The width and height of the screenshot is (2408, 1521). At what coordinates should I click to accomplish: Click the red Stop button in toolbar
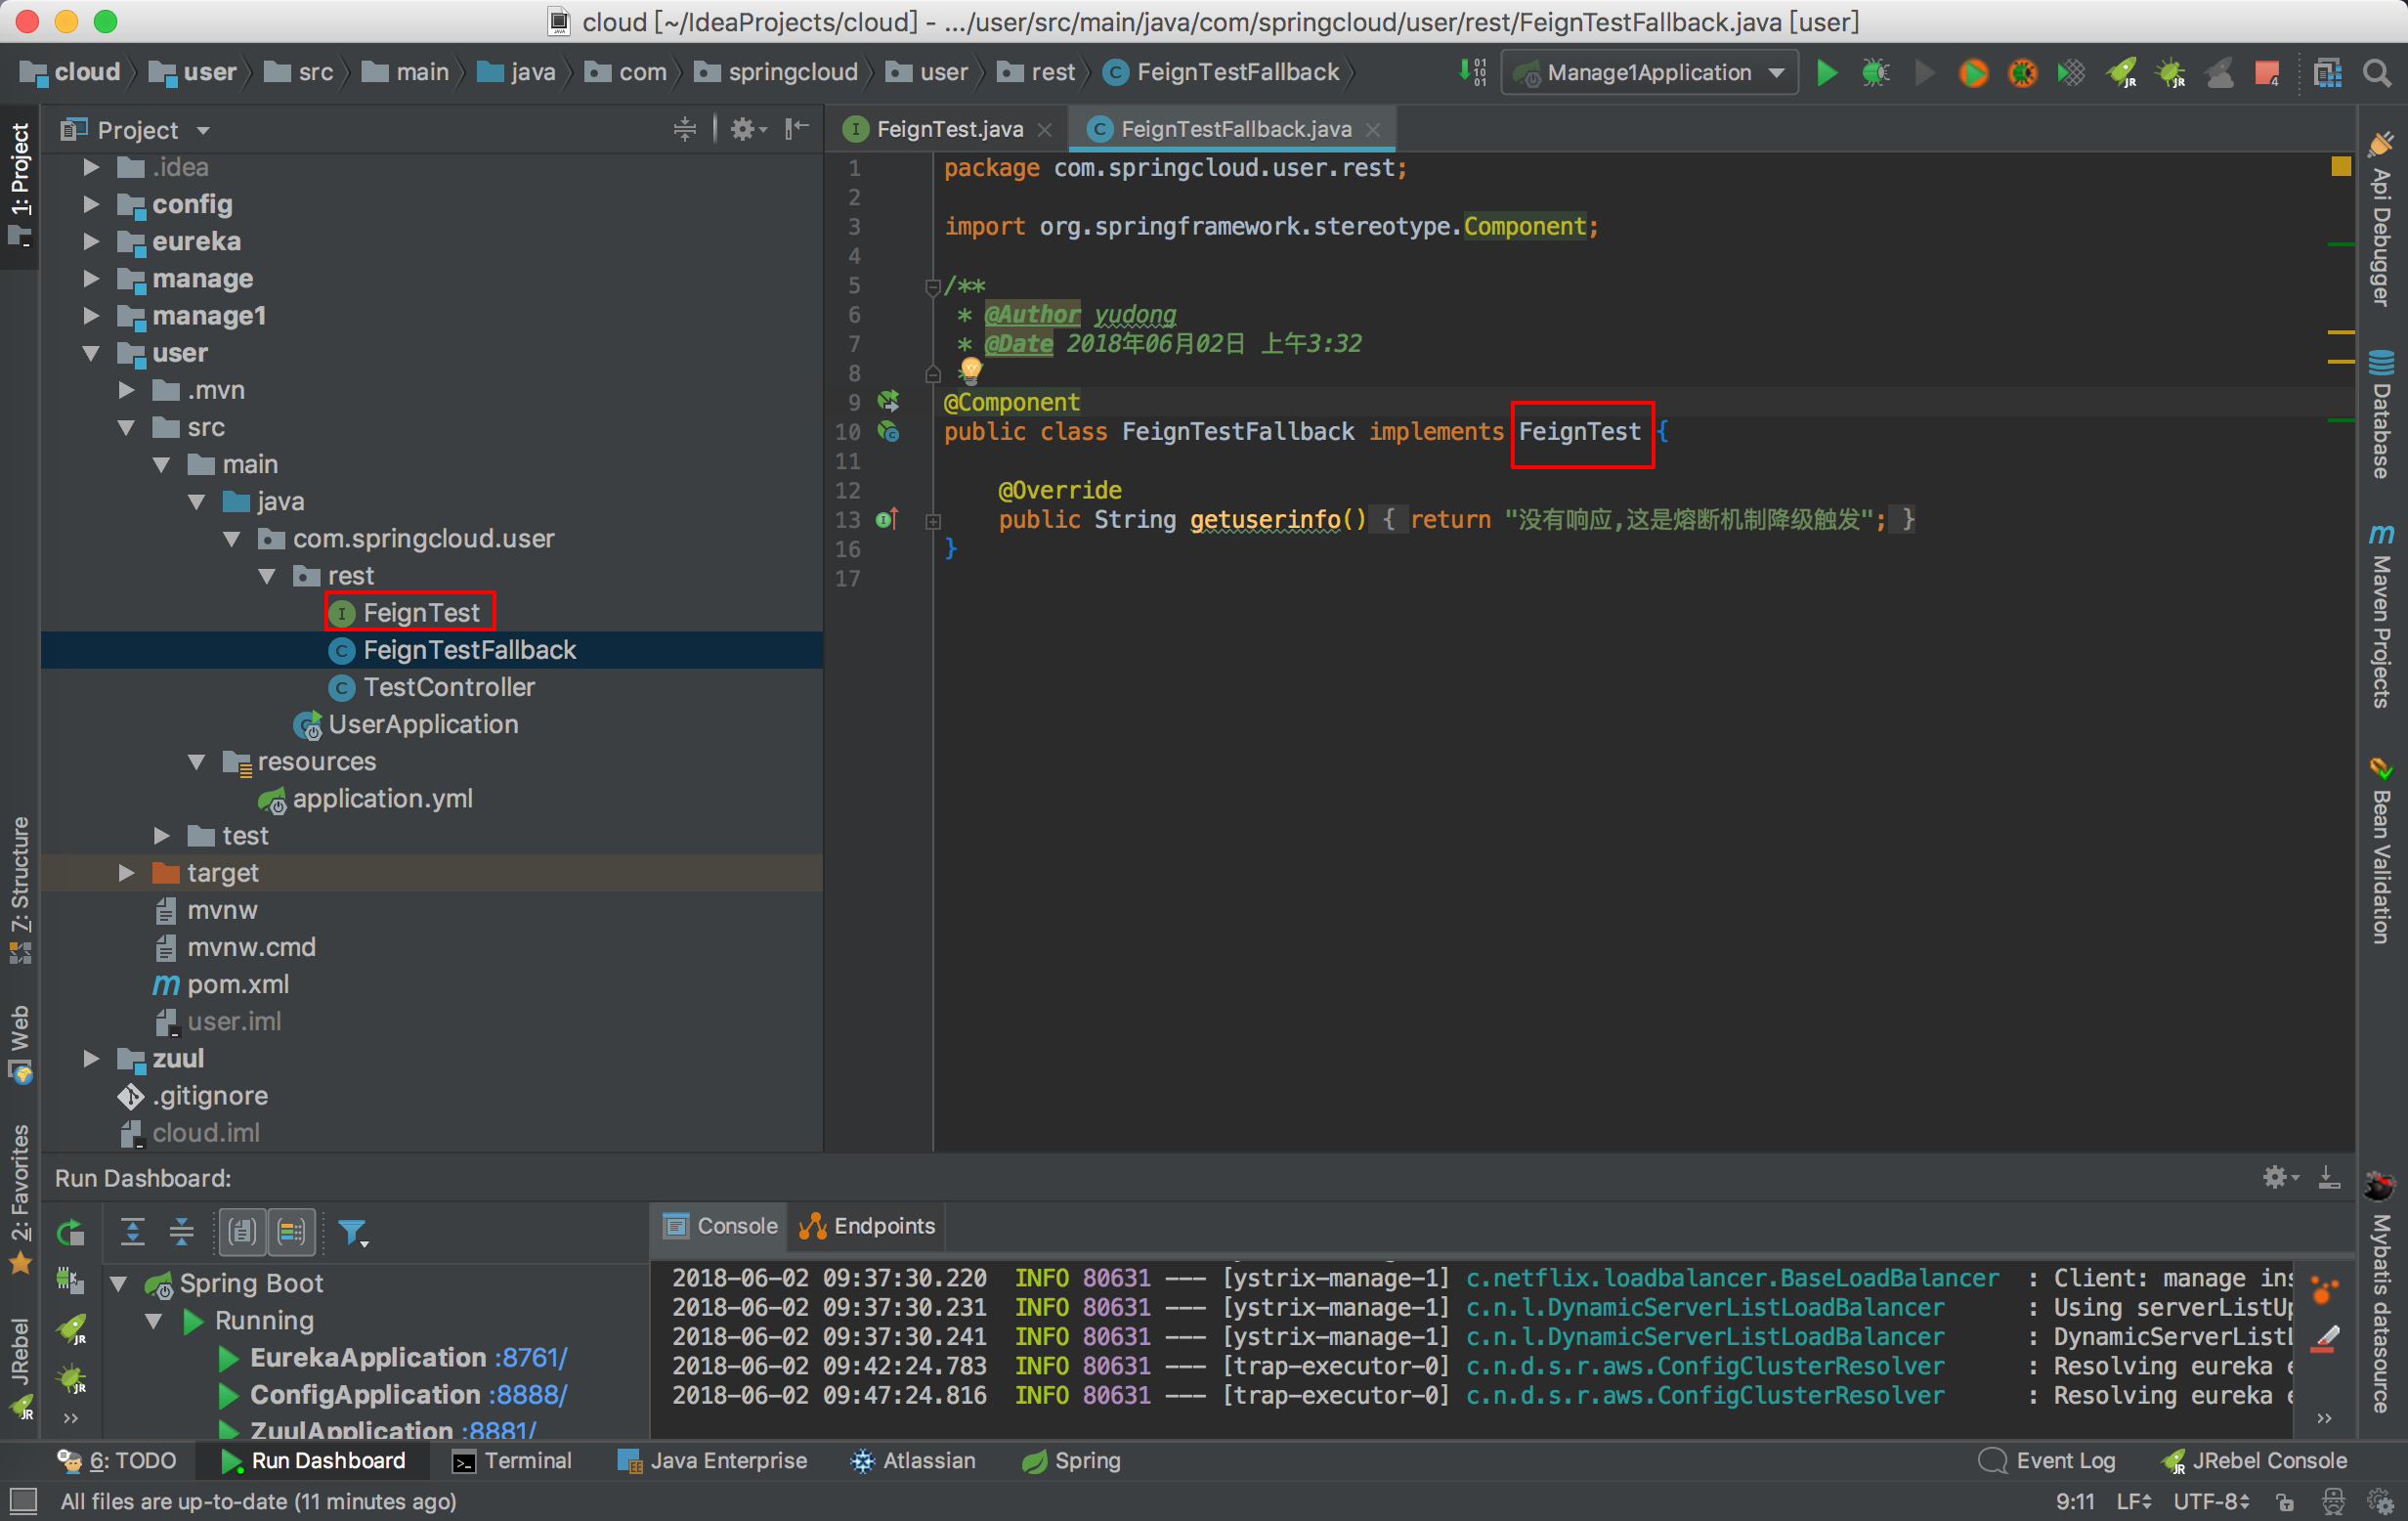pyautogui.click(x=2266, y=73)
